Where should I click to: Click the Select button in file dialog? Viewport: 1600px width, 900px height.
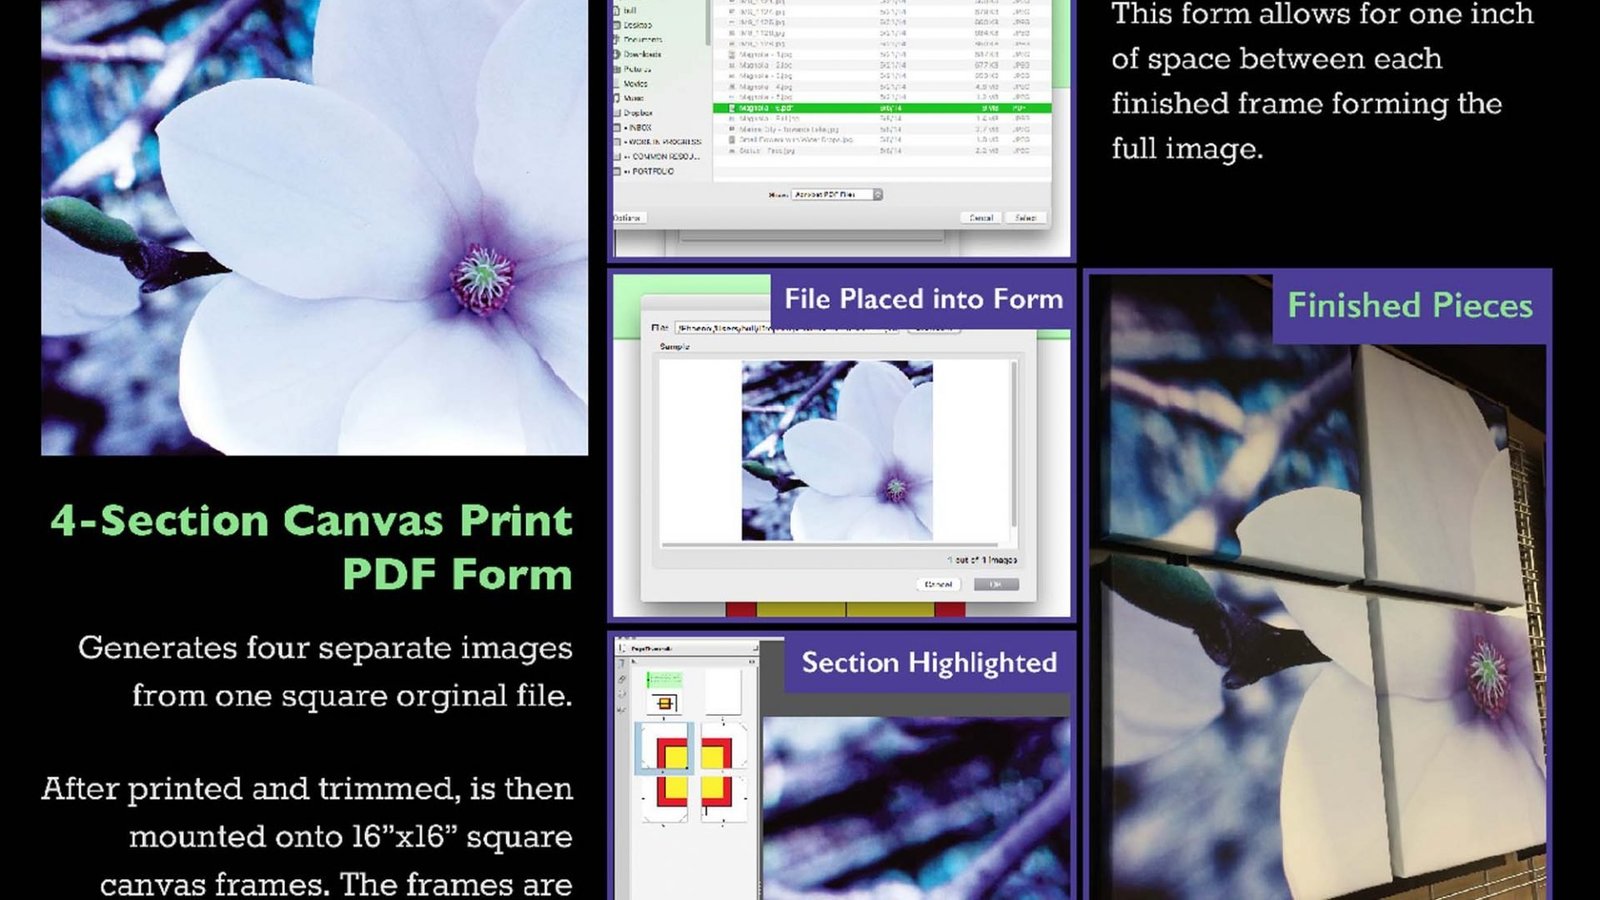(x=1025, y=217)
